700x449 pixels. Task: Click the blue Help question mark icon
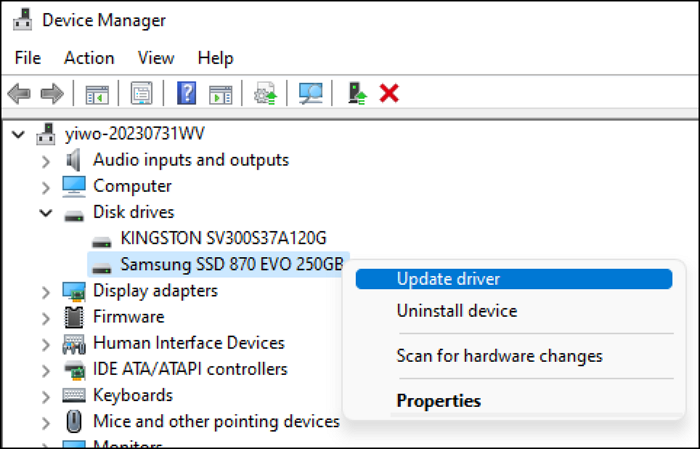(186, 94)
